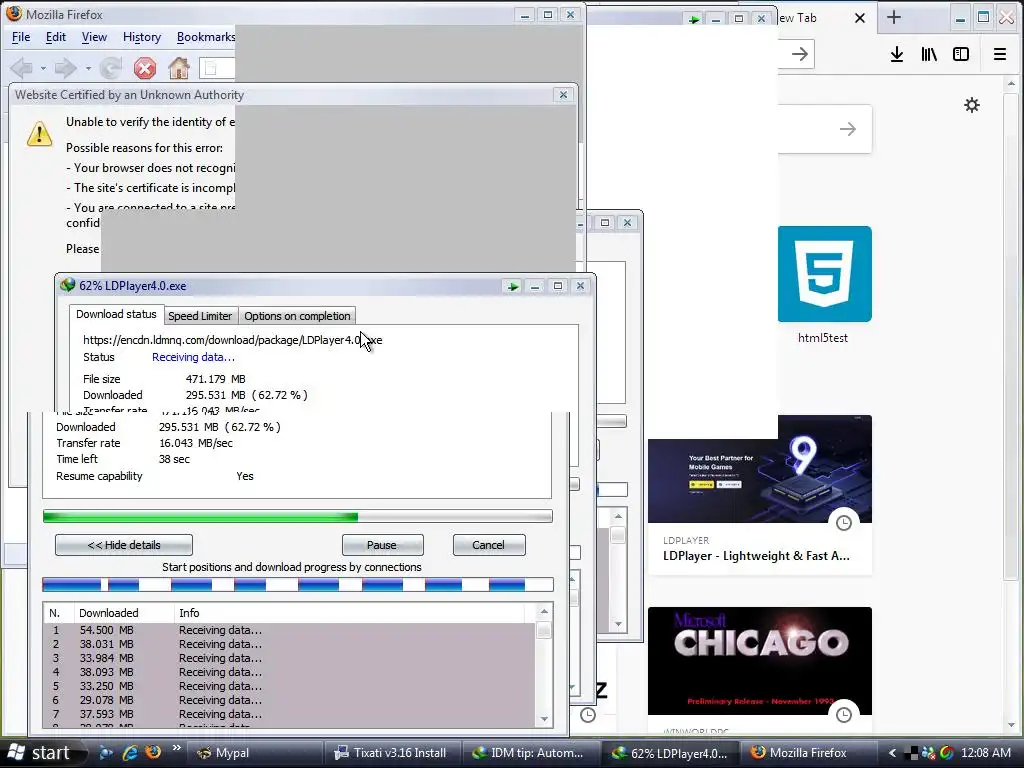Switch to the Speed Limiter tab
Screen dimensions: 1024x768
pyautogui.click(x=200, y=316)
